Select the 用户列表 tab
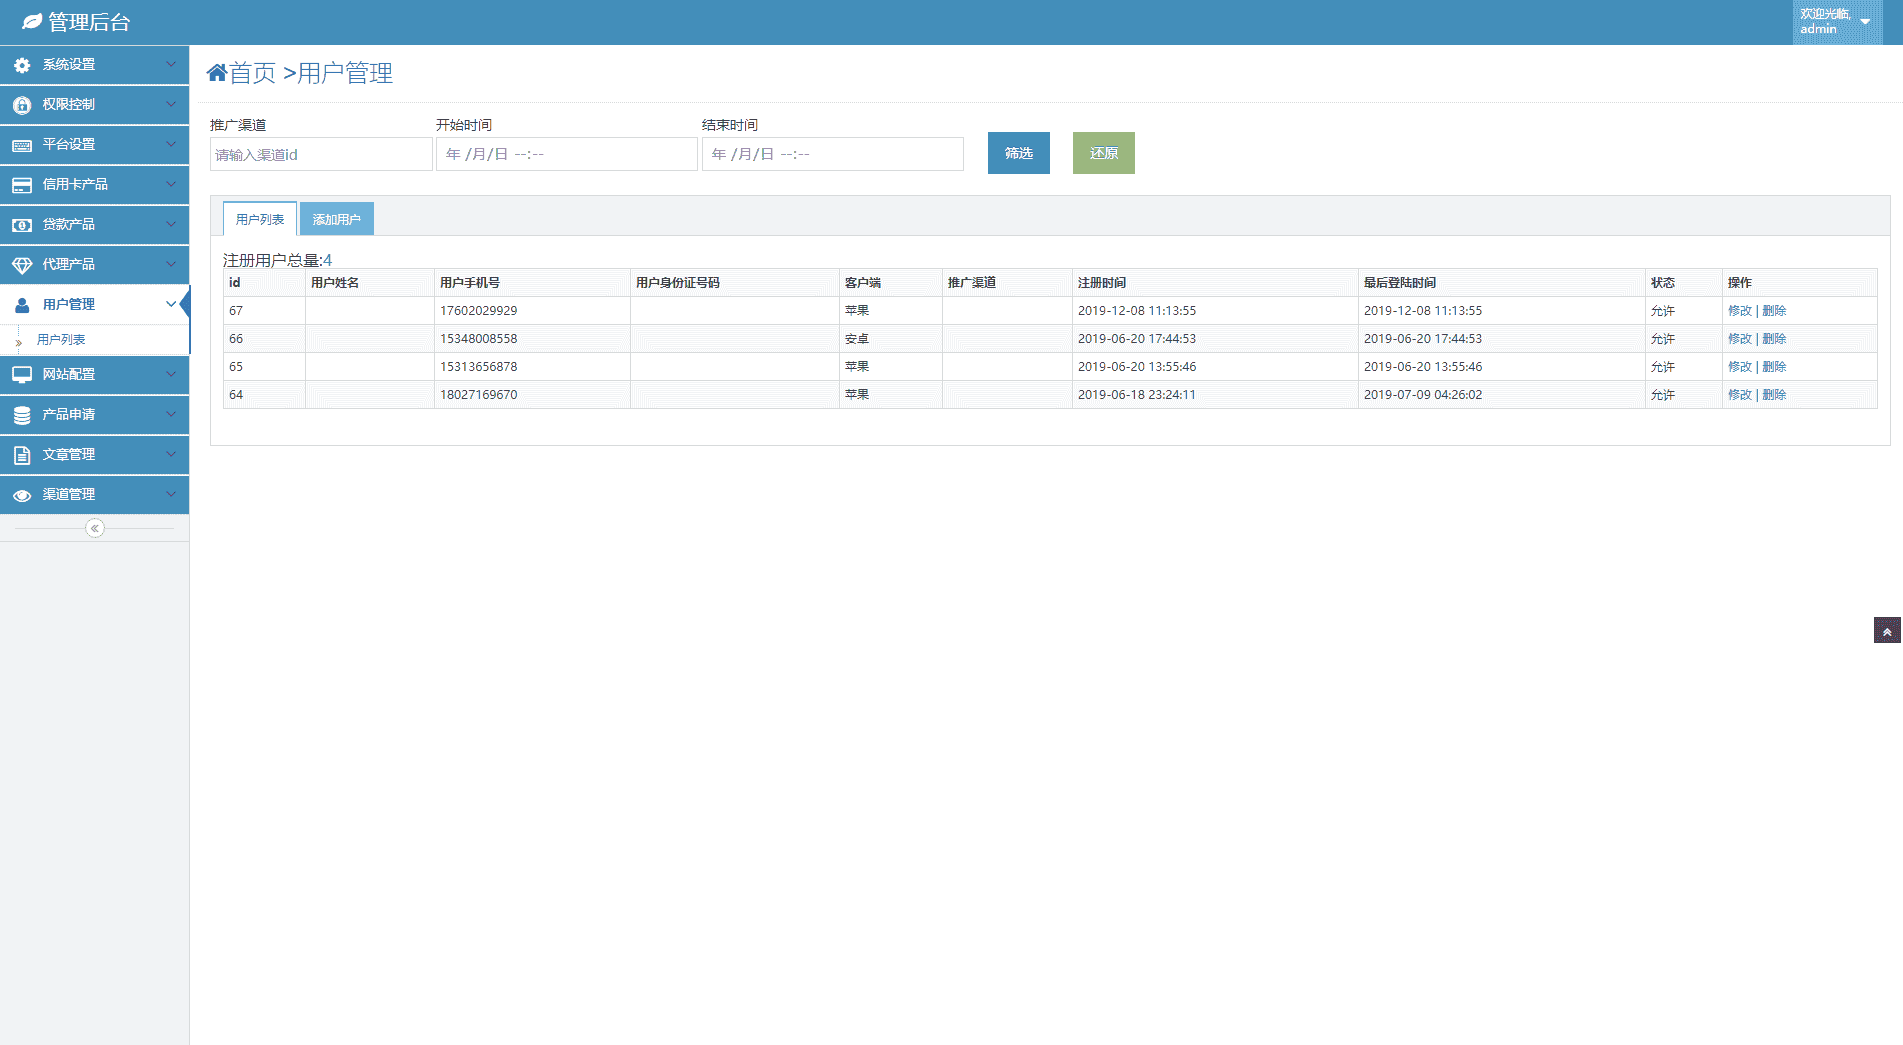Screen dimensions: 1903x1045 [260, 219]
